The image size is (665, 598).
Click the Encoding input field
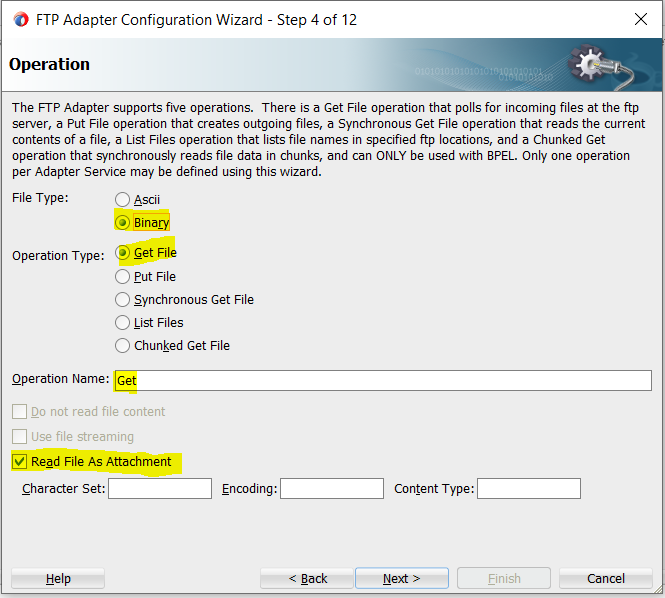(331, 489)
